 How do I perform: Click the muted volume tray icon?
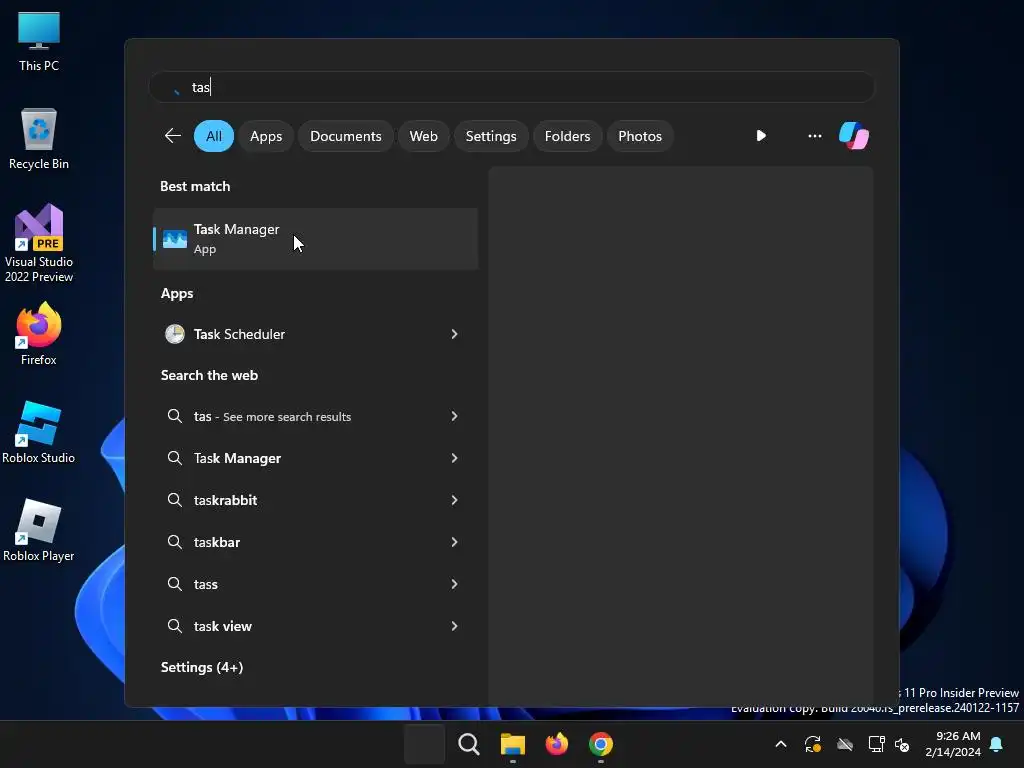click(902, 744)
